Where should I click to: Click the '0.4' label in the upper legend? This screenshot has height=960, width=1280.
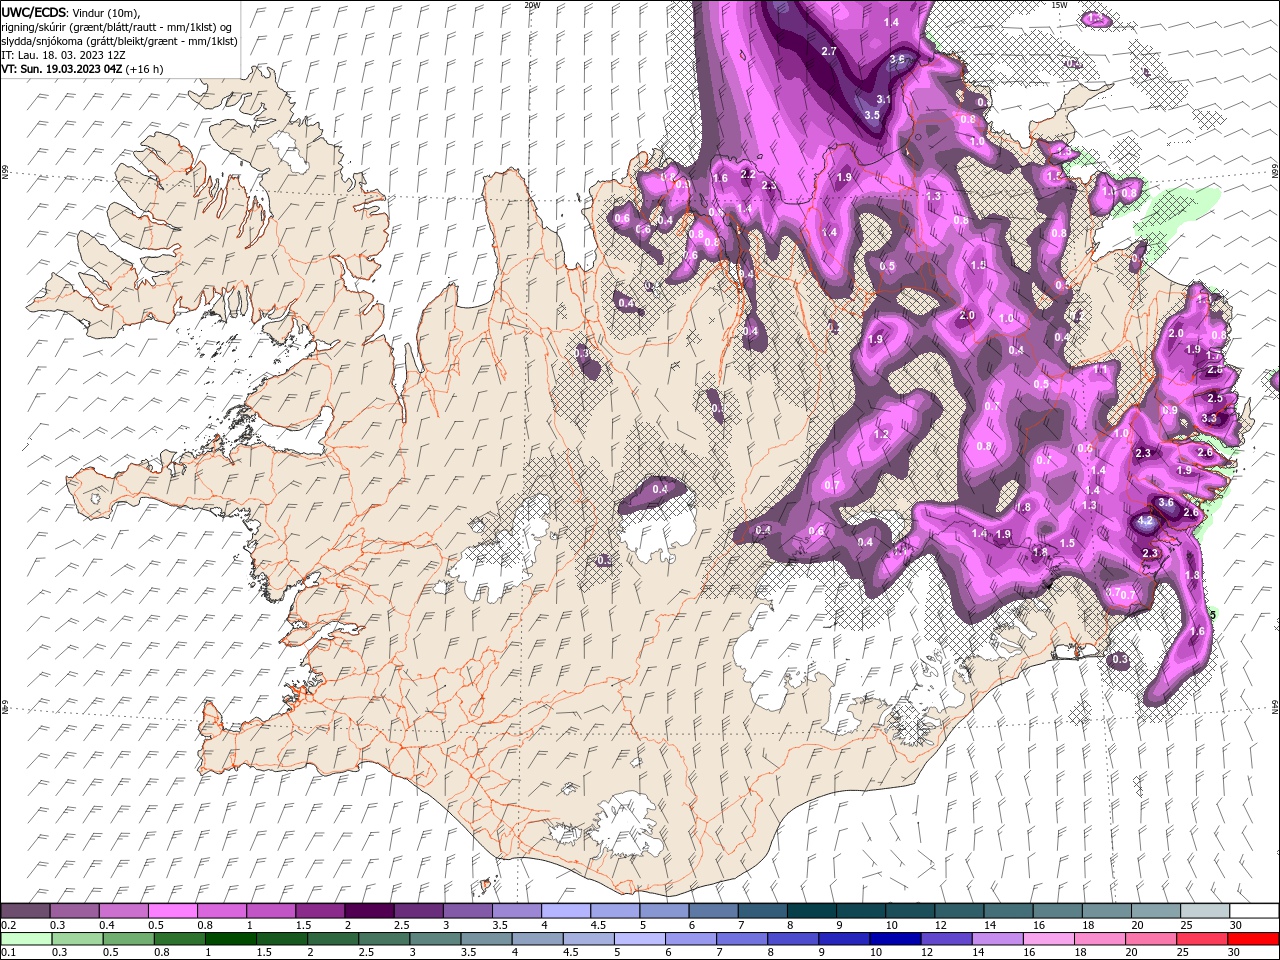click(107, 925)
